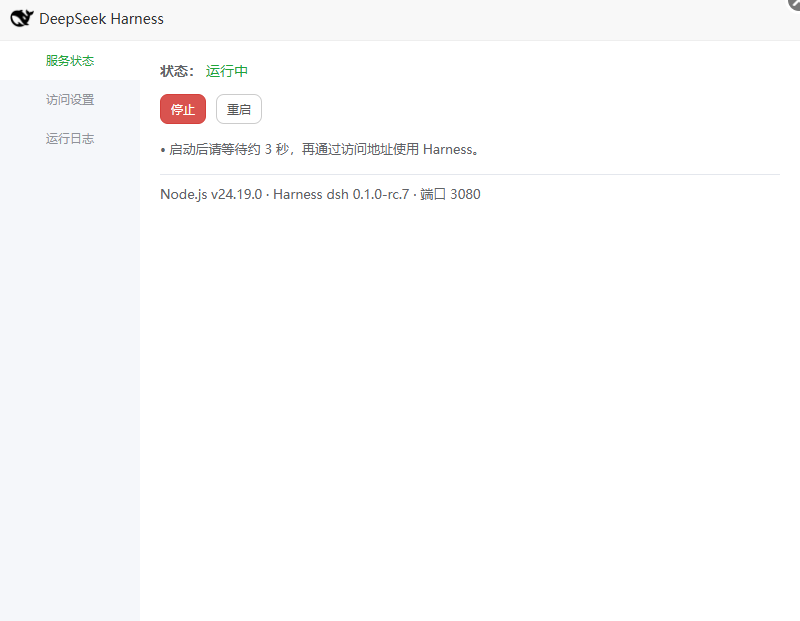Click the 运行中 status text
Image resolution: width=800 pixels, height=621 pixels.
227,71
